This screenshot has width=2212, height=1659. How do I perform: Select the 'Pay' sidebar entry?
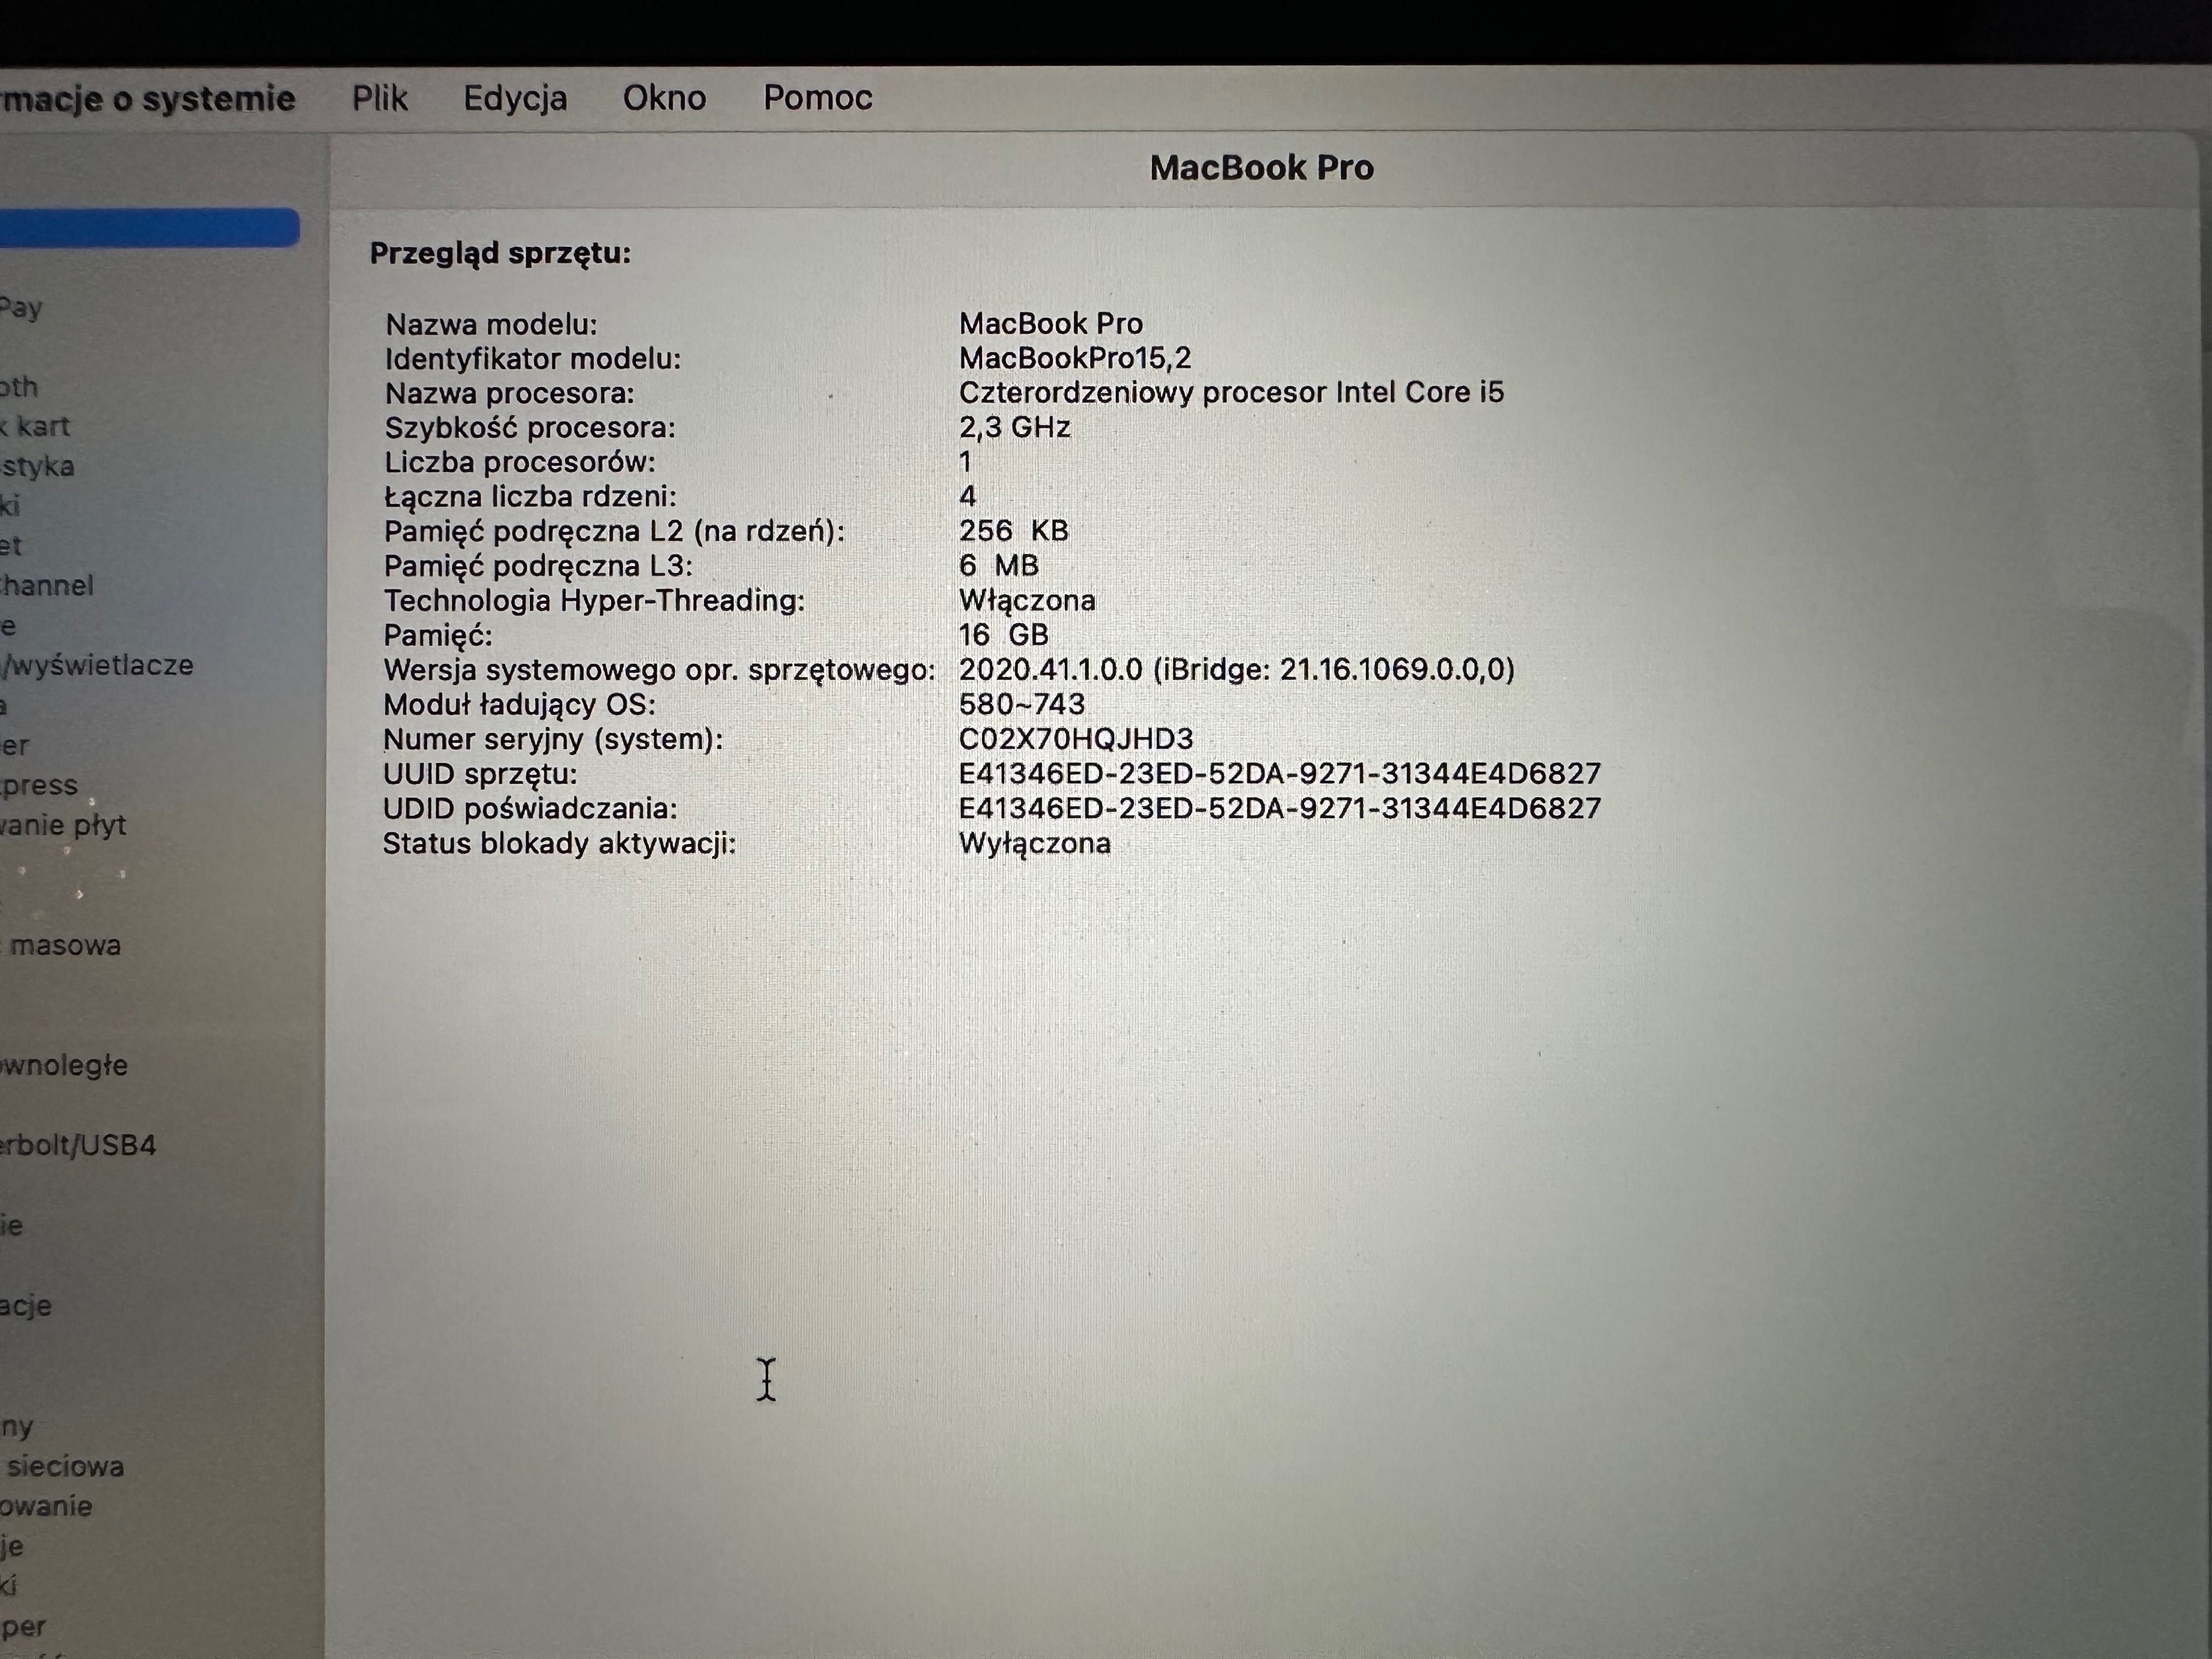(21, 308)
